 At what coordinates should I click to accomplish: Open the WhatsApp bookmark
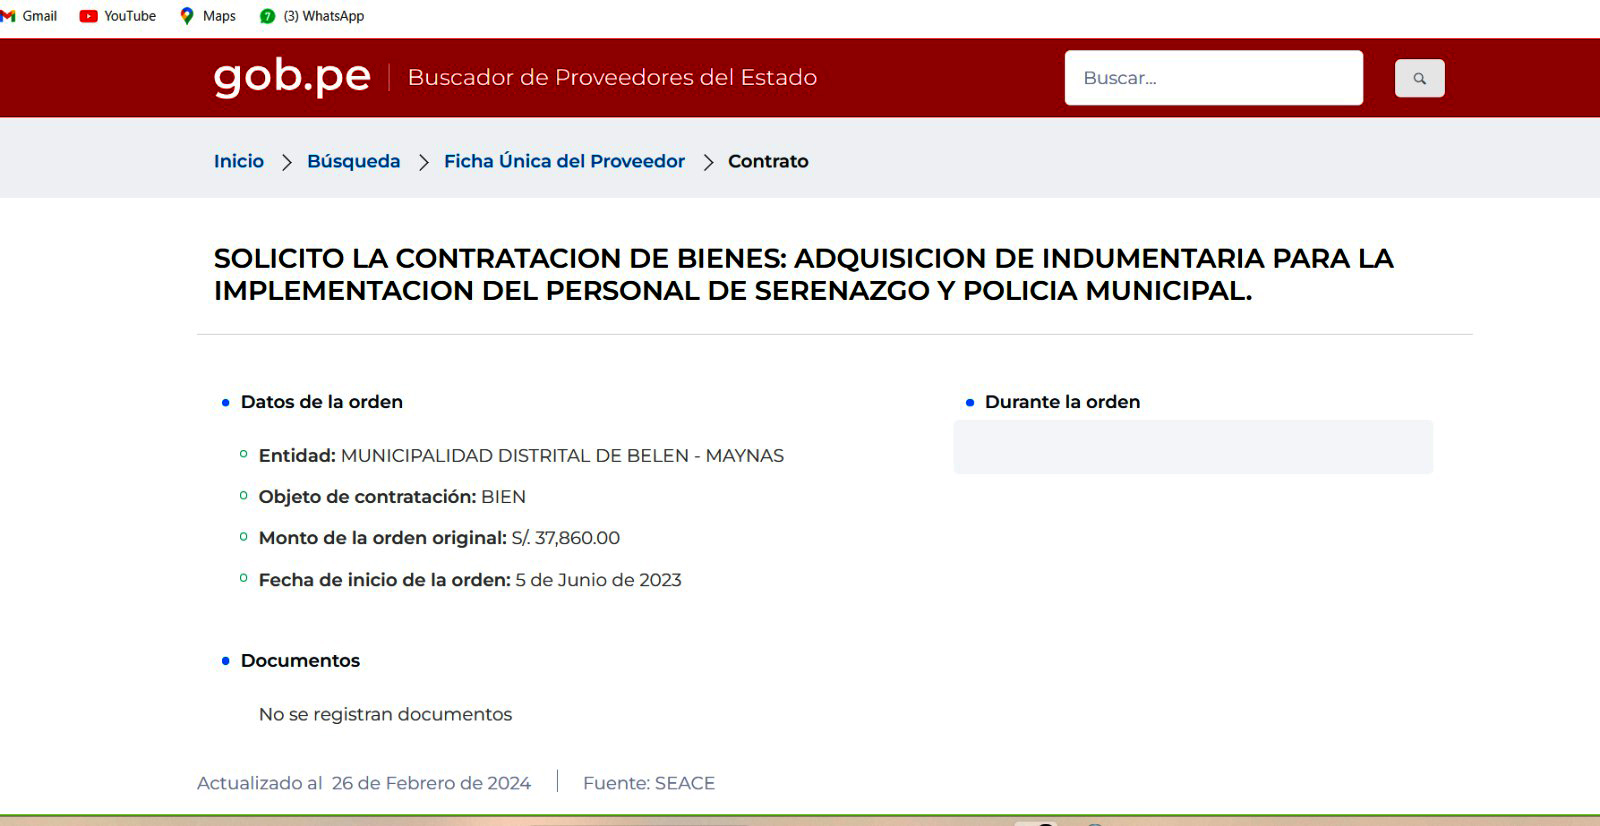pos(312,16)
